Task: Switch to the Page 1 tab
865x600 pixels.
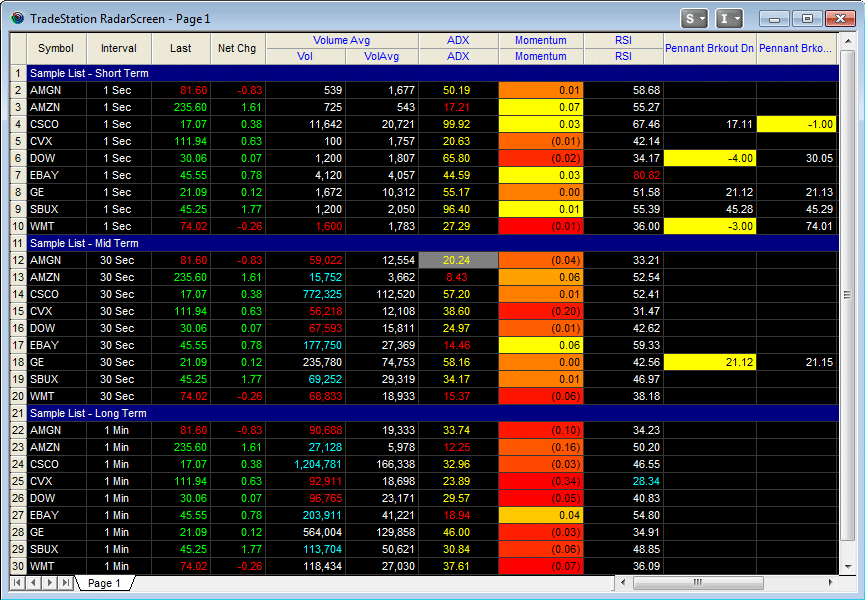Action: [103, 583]
